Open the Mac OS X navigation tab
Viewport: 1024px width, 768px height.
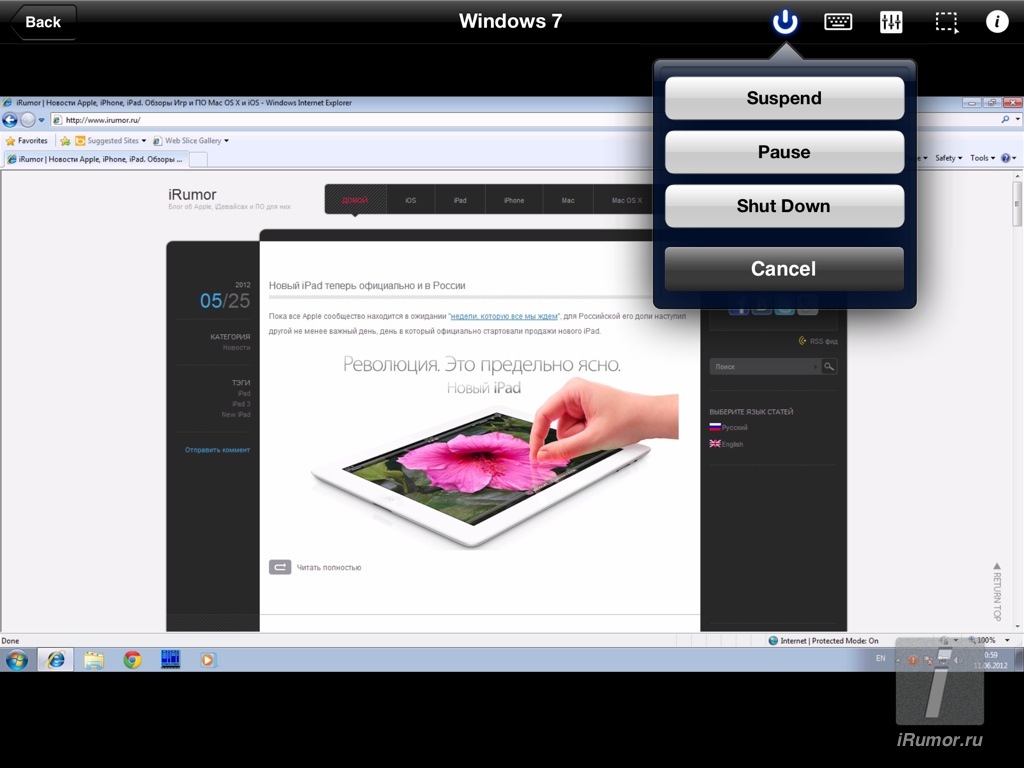pos(626,200)
